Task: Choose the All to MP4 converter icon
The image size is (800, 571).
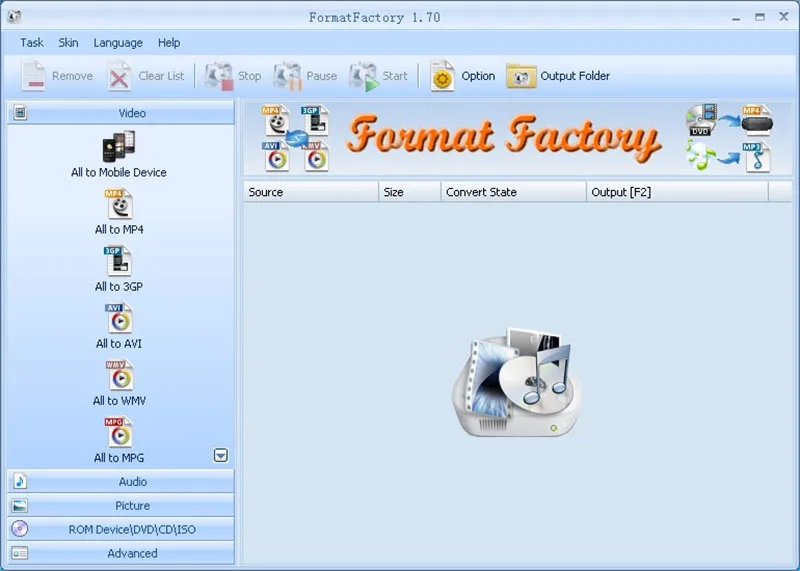Action: (x=119, y=204)
